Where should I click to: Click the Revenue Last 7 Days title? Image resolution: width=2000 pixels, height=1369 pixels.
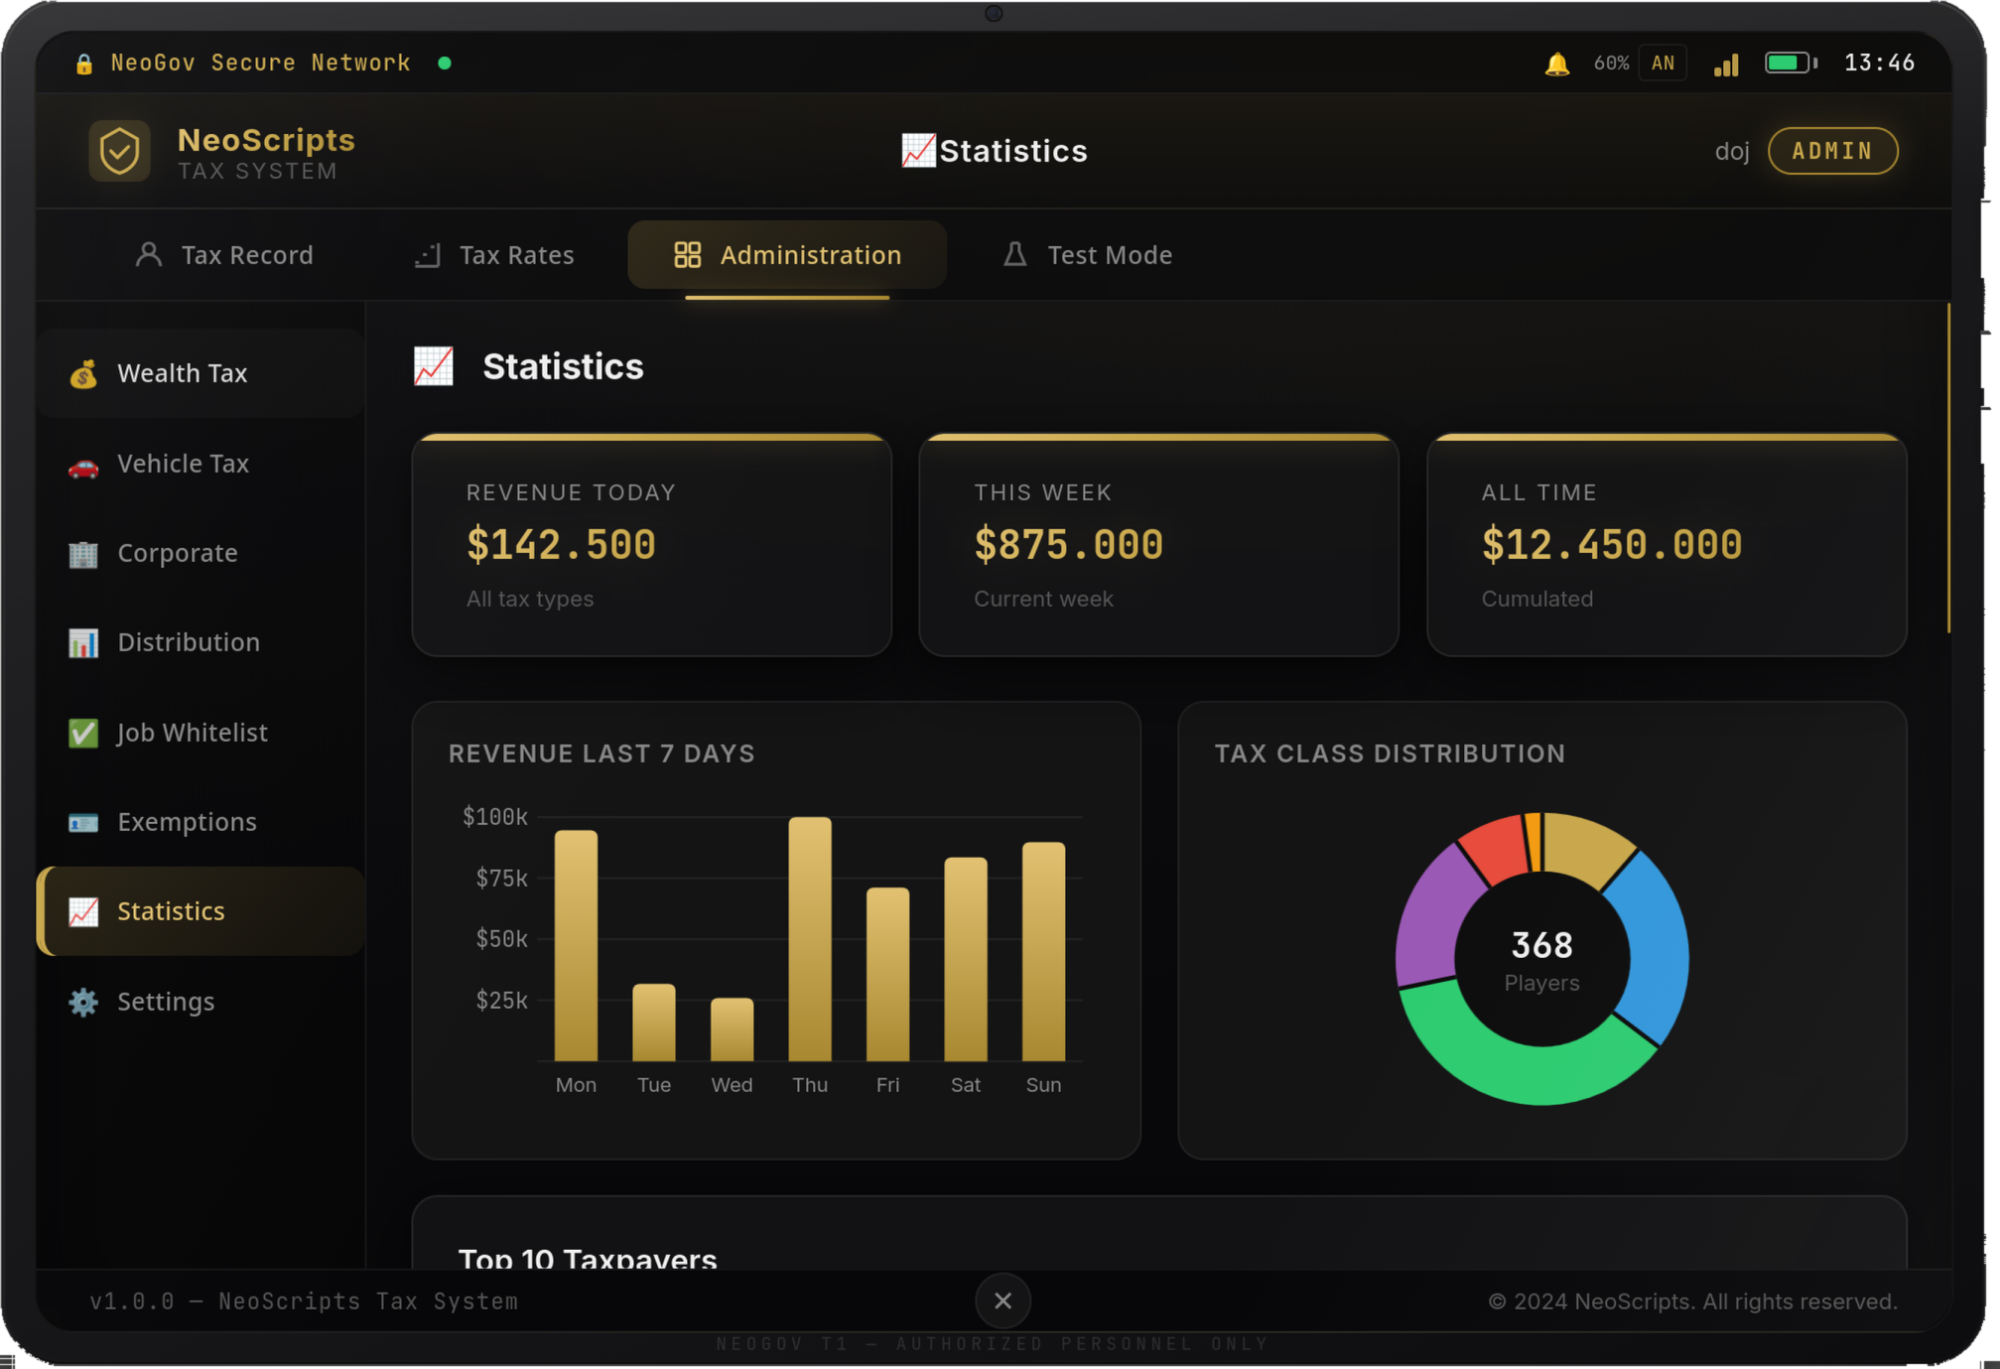[x=601, y=754]
